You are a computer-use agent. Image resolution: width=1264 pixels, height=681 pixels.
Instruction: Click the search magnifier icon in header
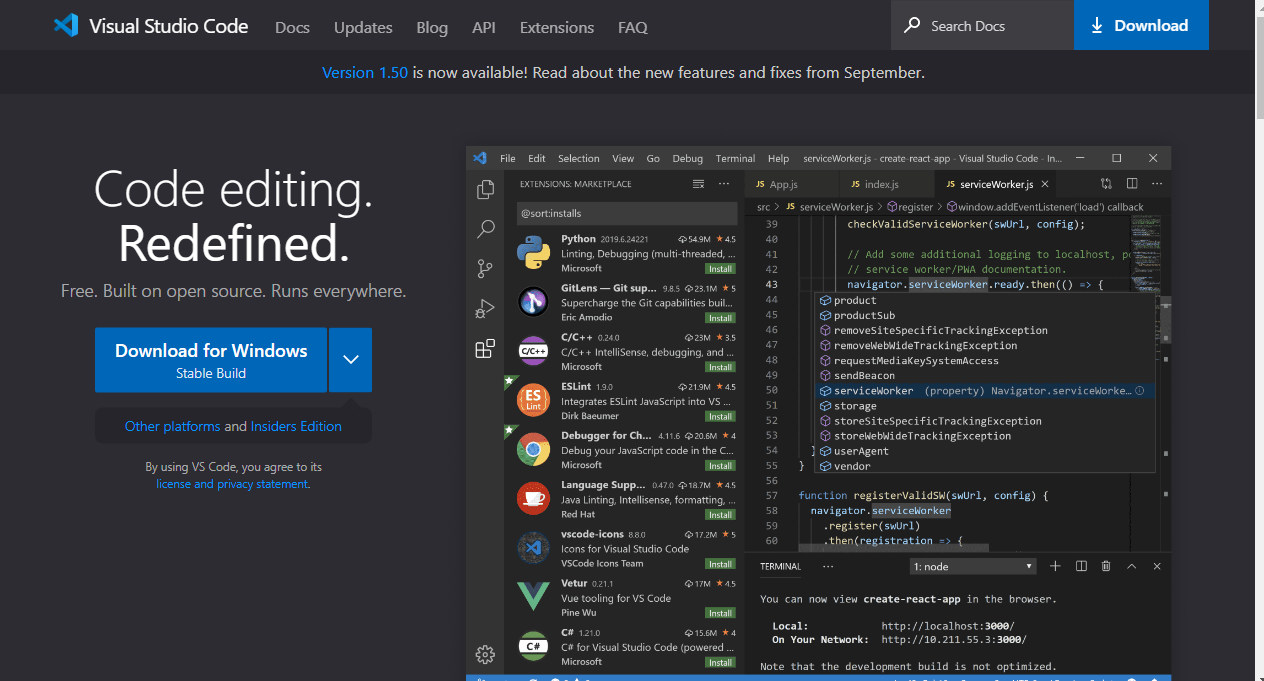coord(912,26)
